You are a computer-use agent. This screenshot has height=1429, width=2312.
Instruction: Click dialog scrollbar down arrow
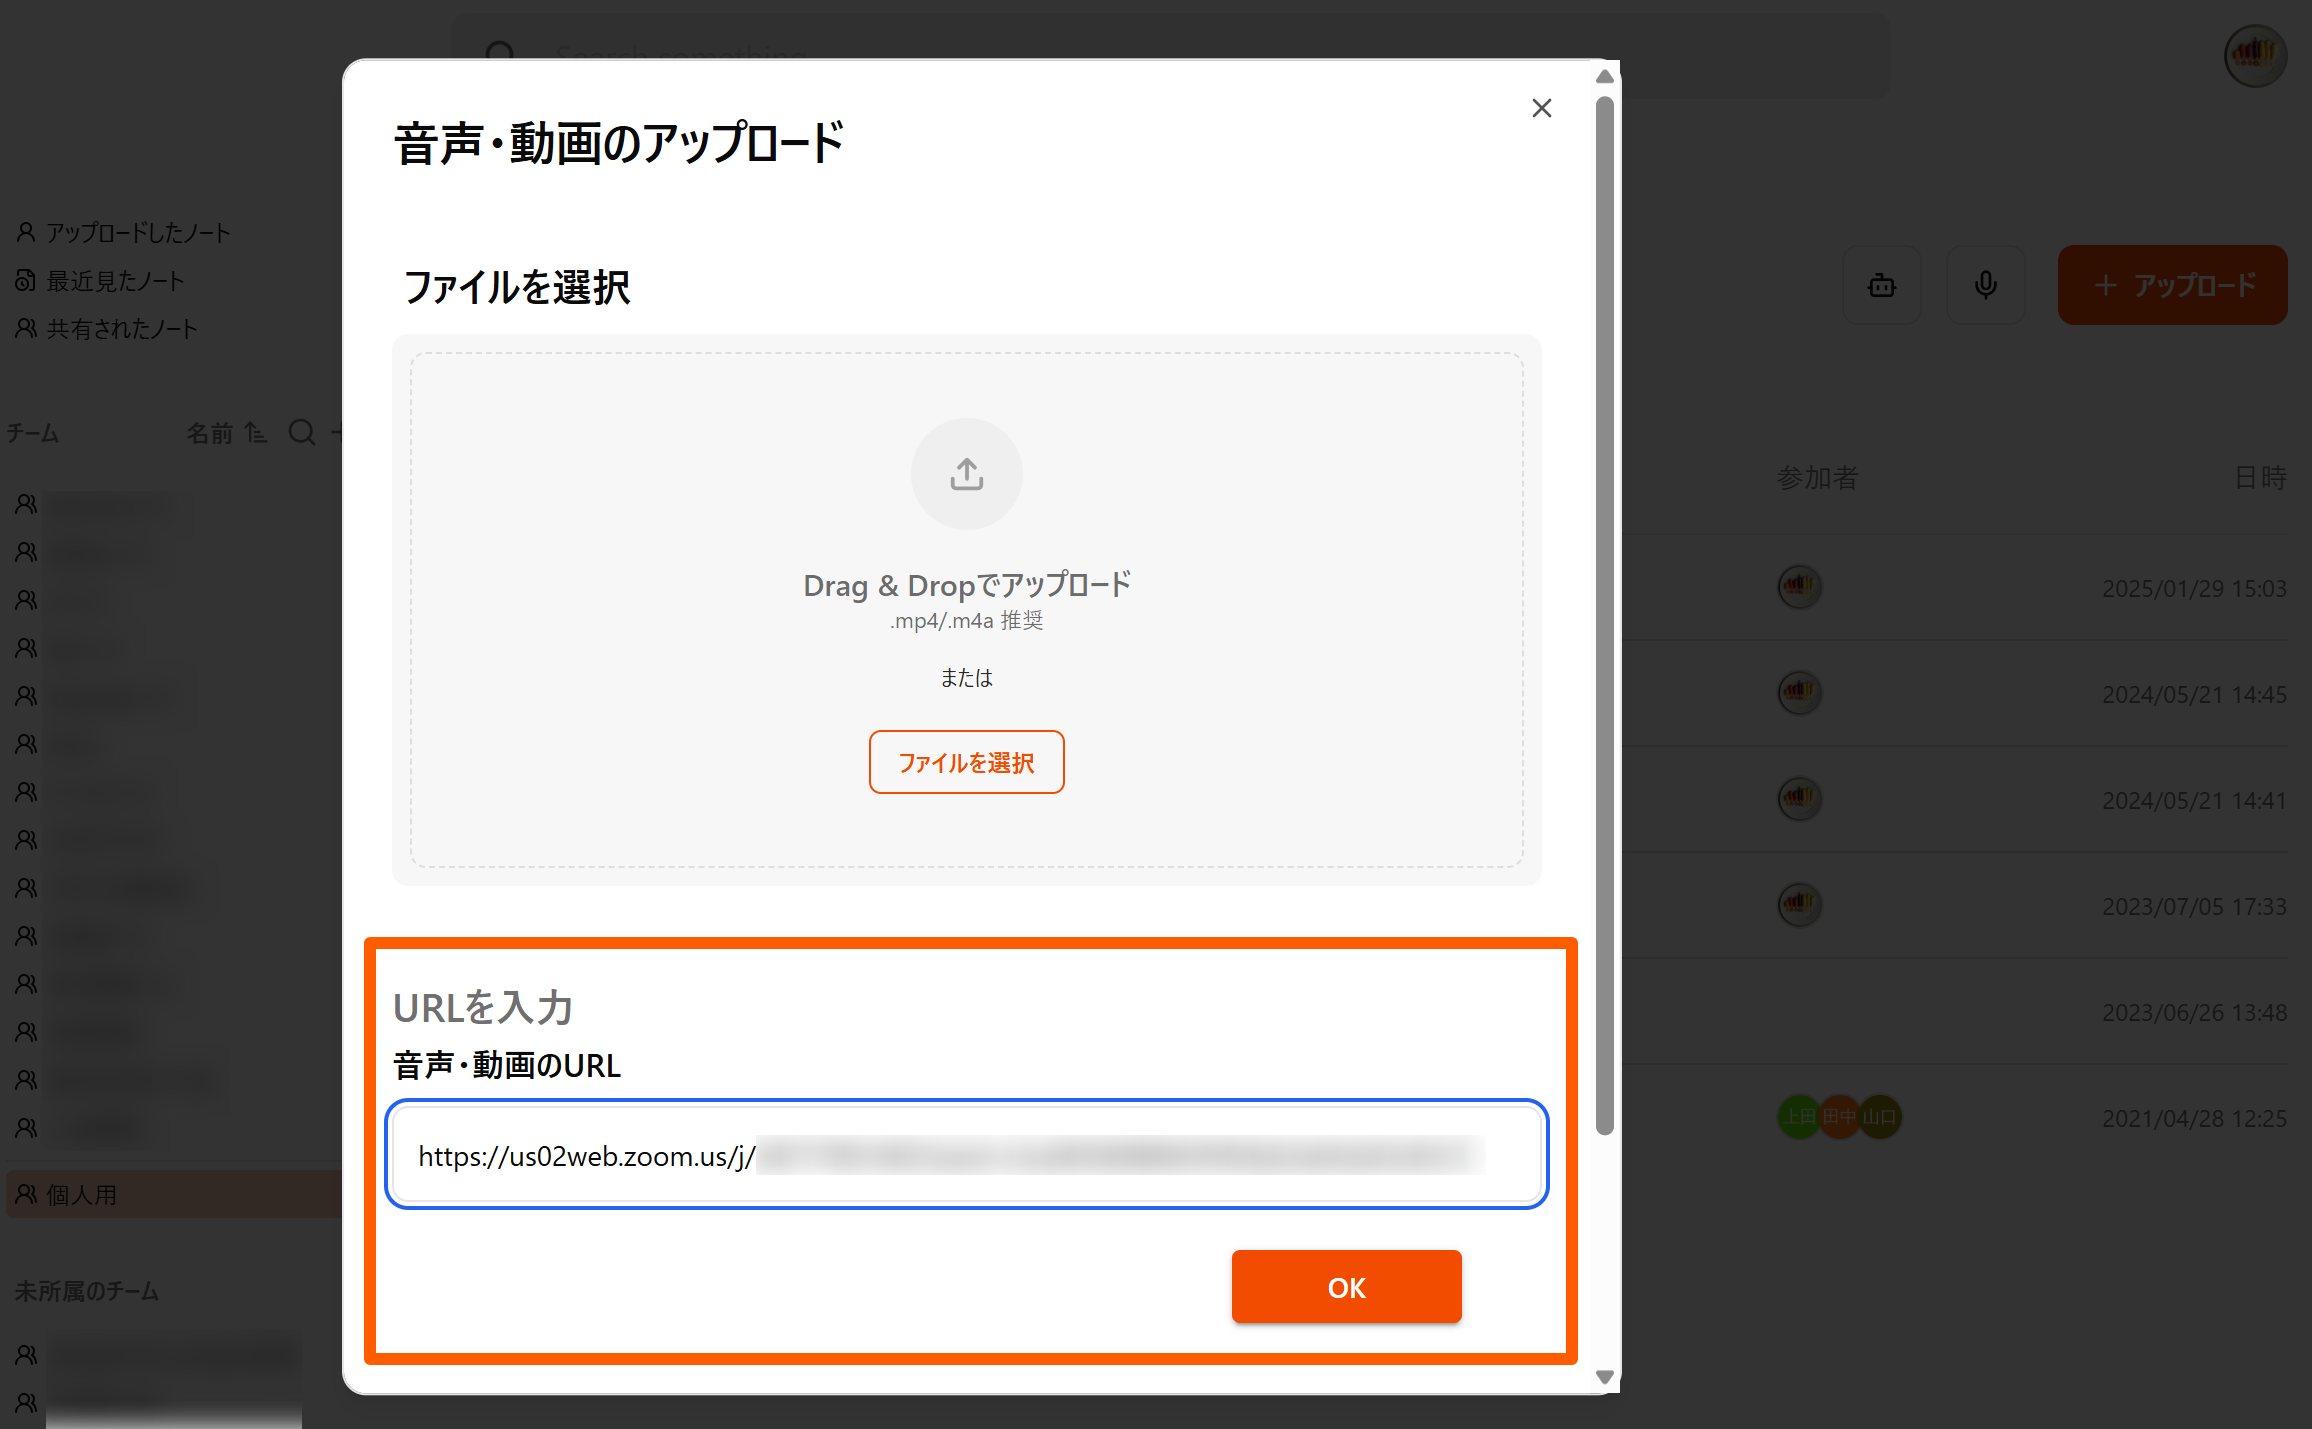click(x=1604, y=1377)
